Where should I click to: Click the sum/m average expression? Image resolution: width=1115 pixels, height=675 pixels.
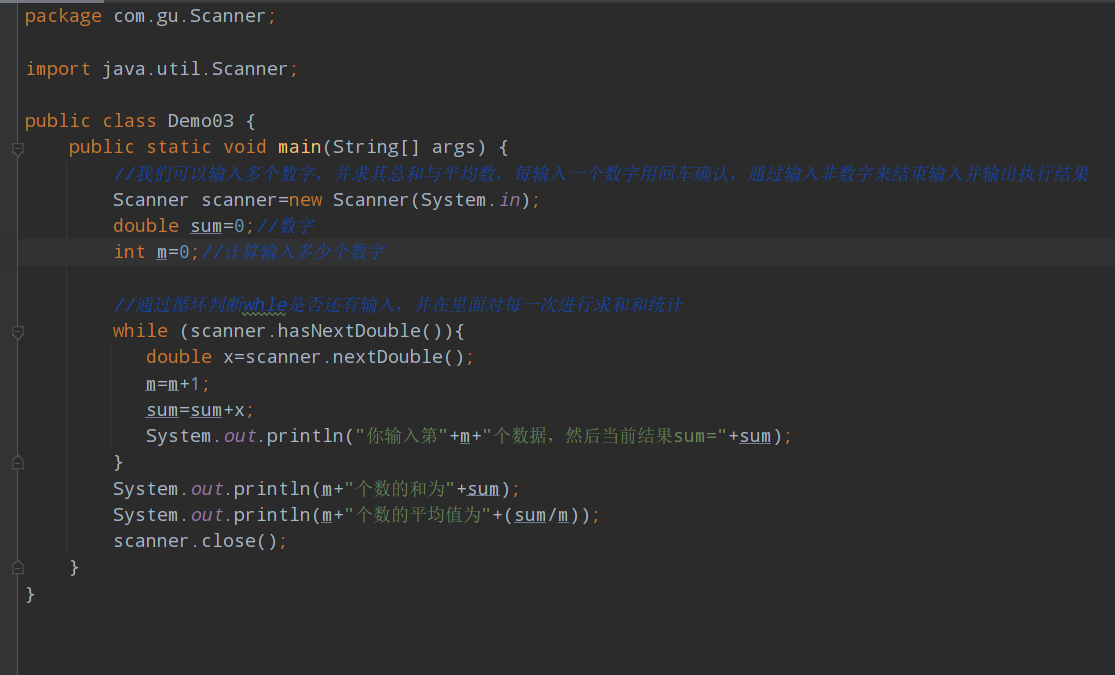point(547,515)
